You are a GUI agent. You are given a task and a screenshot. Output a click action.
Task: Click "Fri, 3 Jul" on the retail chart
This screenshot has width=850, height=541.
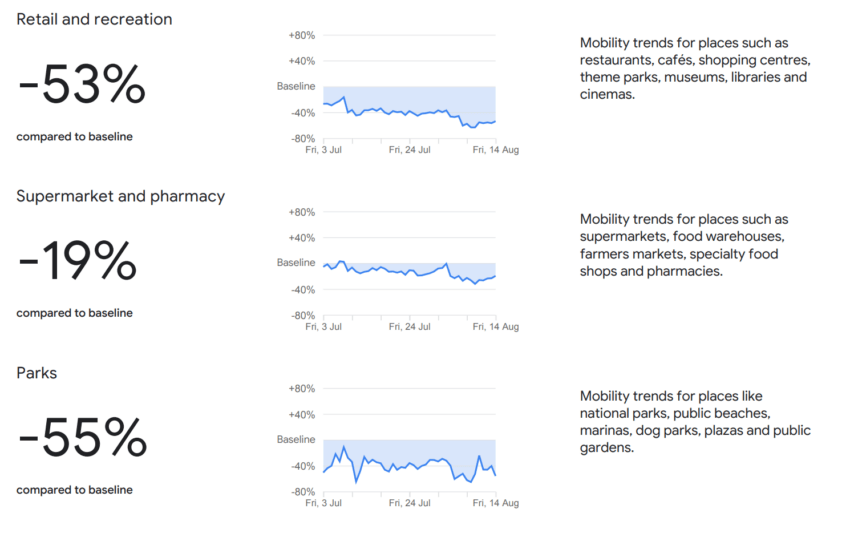323,150
